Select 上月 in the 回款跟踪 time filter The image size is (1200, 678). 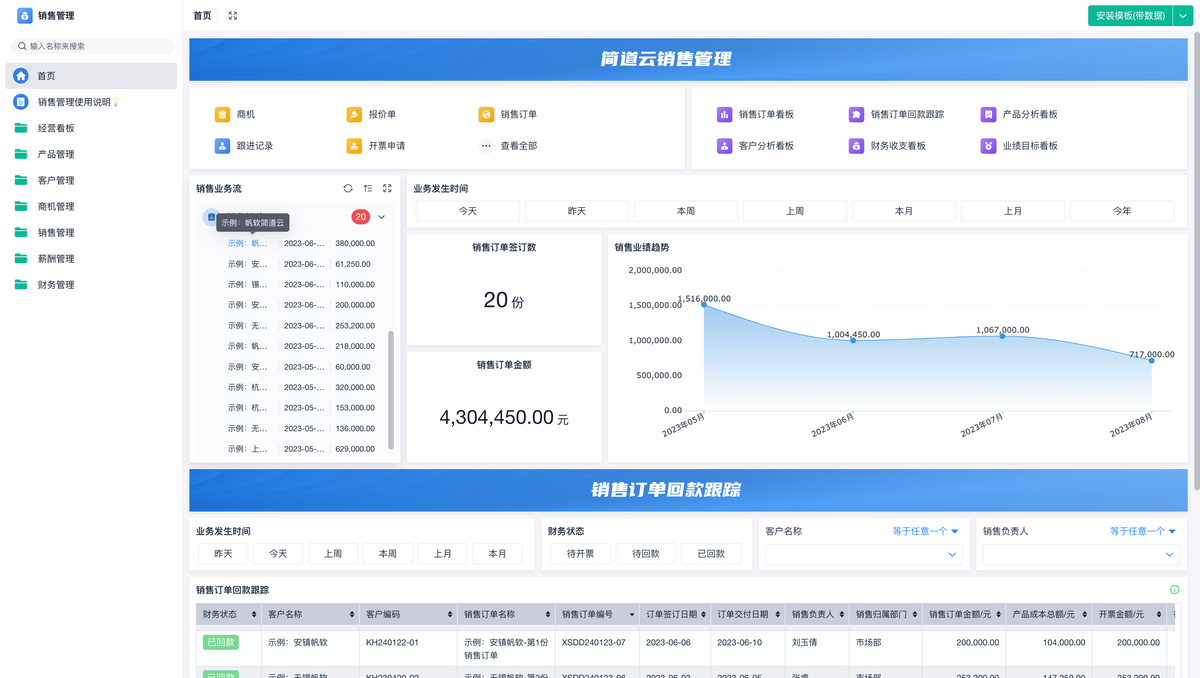tap(442, 553)
